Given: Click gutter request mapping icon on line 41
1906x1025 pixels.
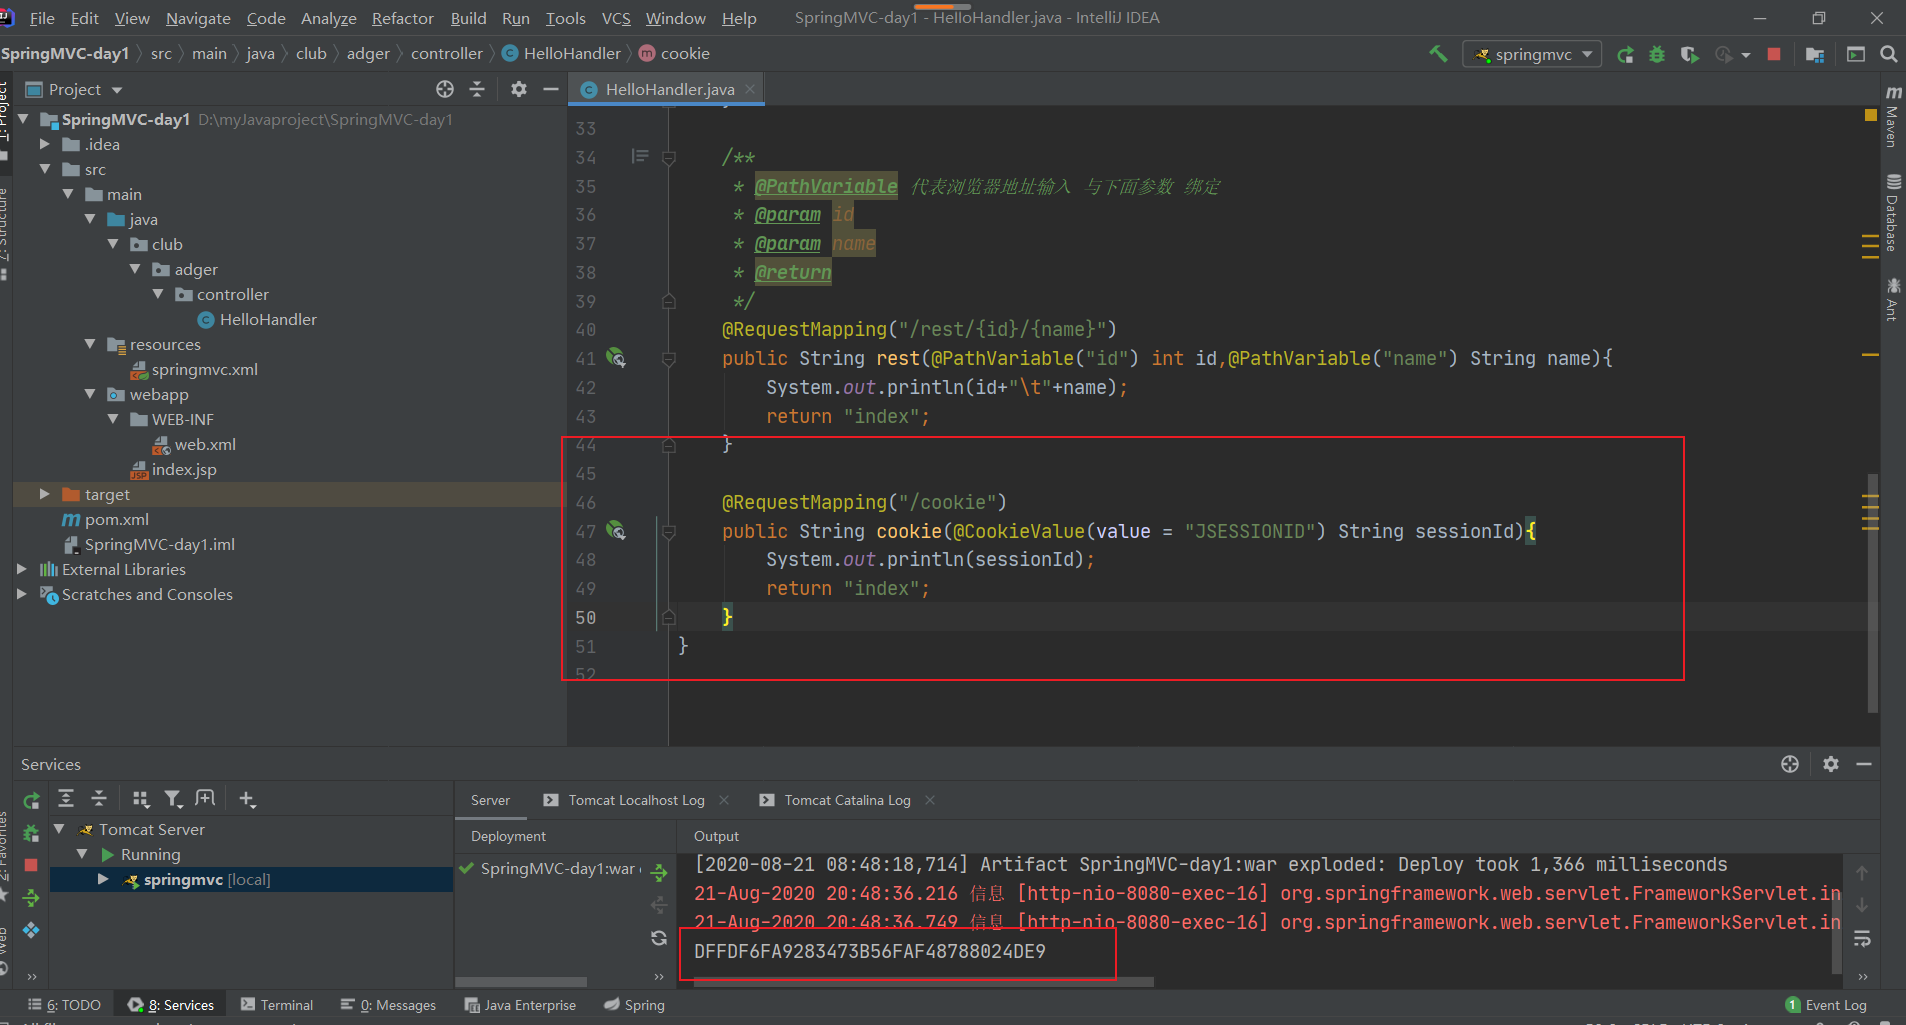Looking at the screenshot, I should pyautogui.click(x=616, y=358).
